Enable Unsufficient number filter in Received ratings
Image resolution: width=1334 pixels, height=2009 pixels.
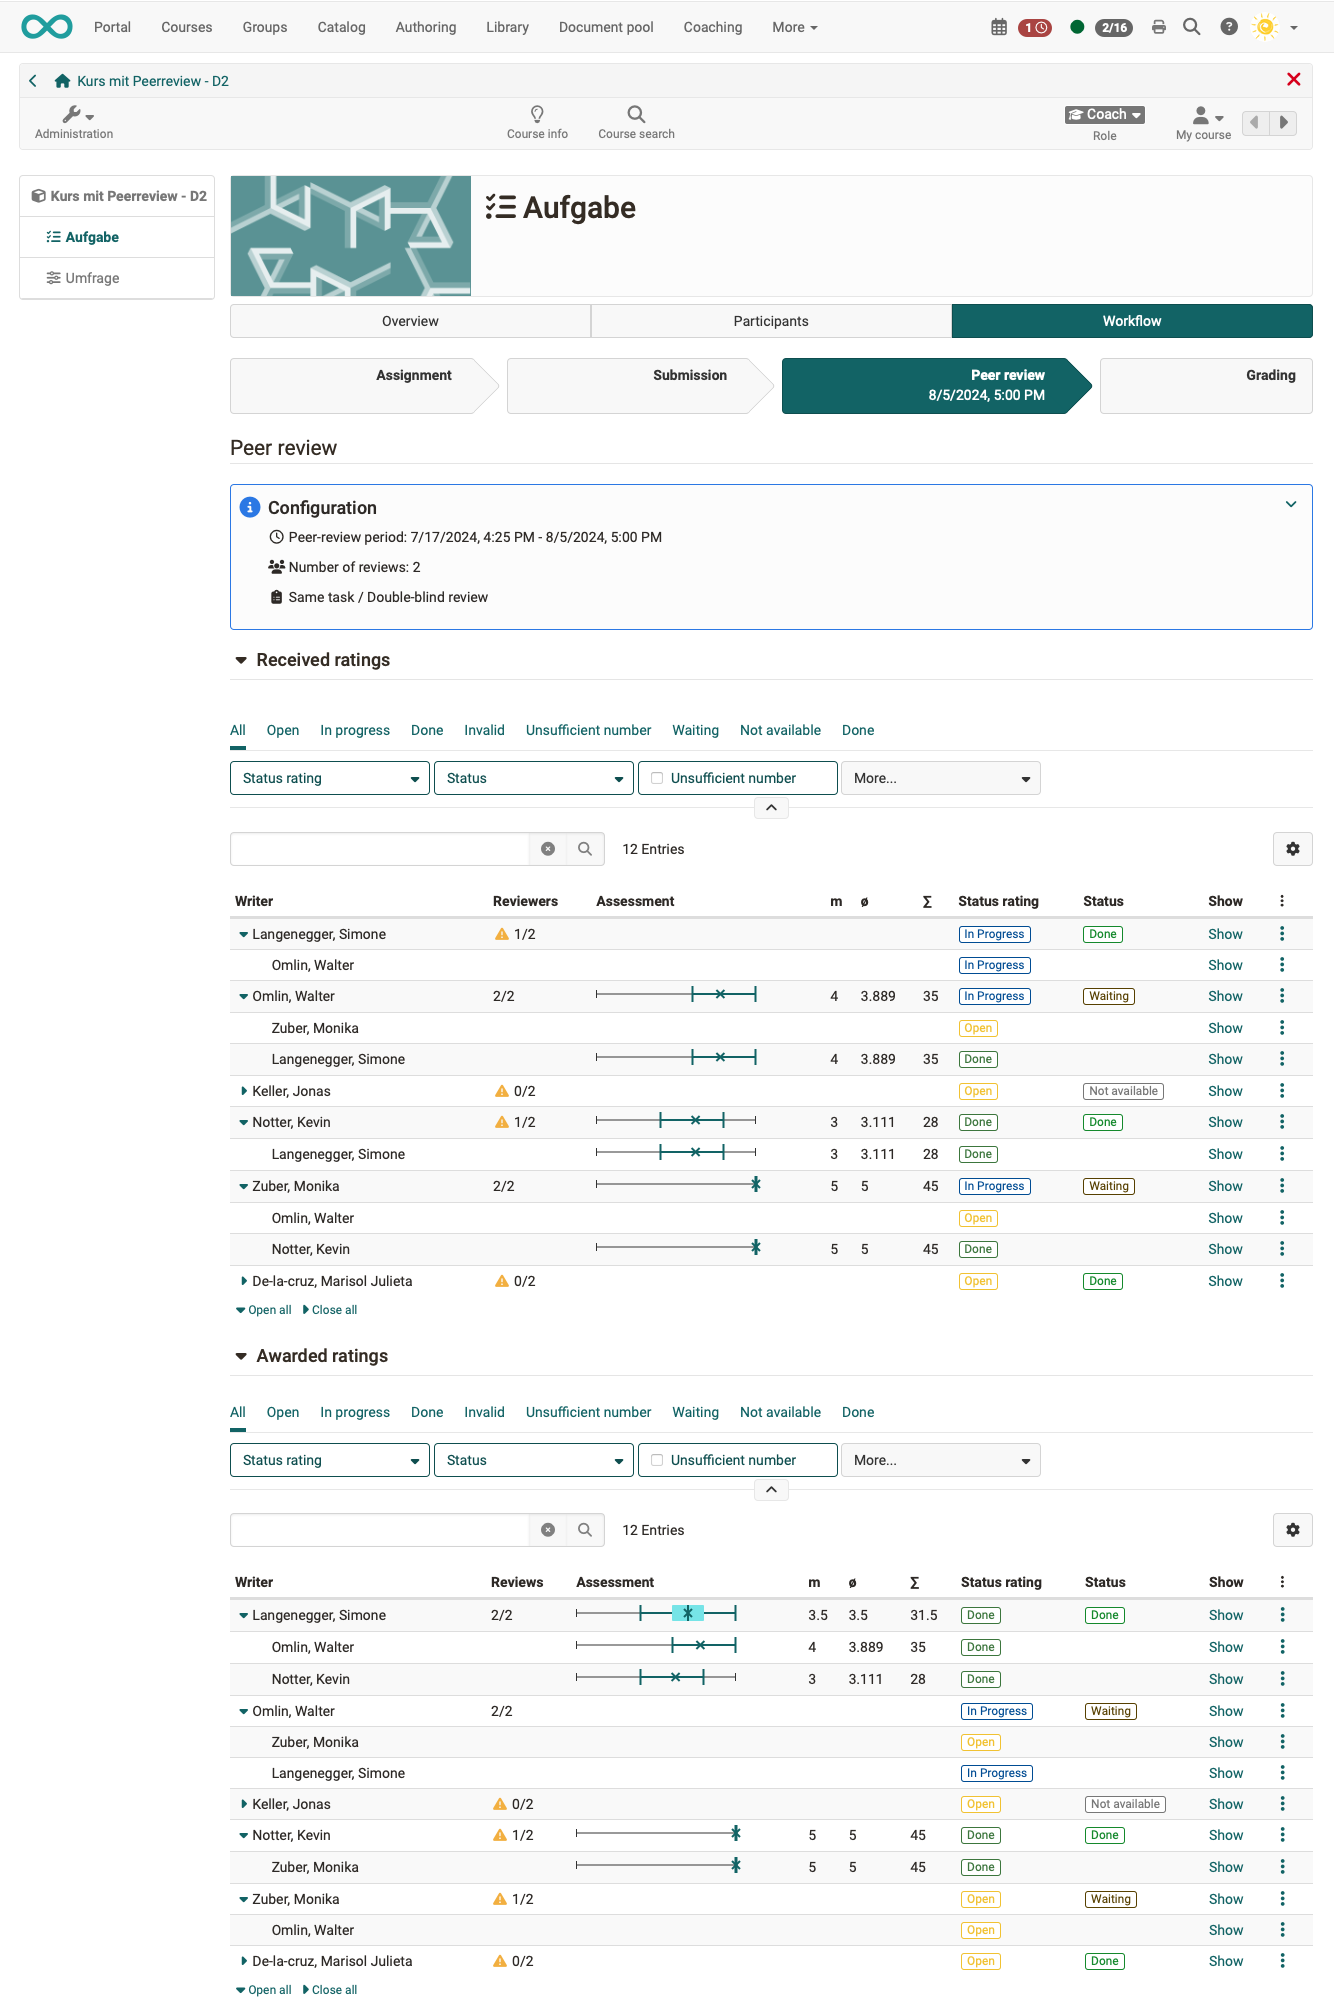click(657, 778)
